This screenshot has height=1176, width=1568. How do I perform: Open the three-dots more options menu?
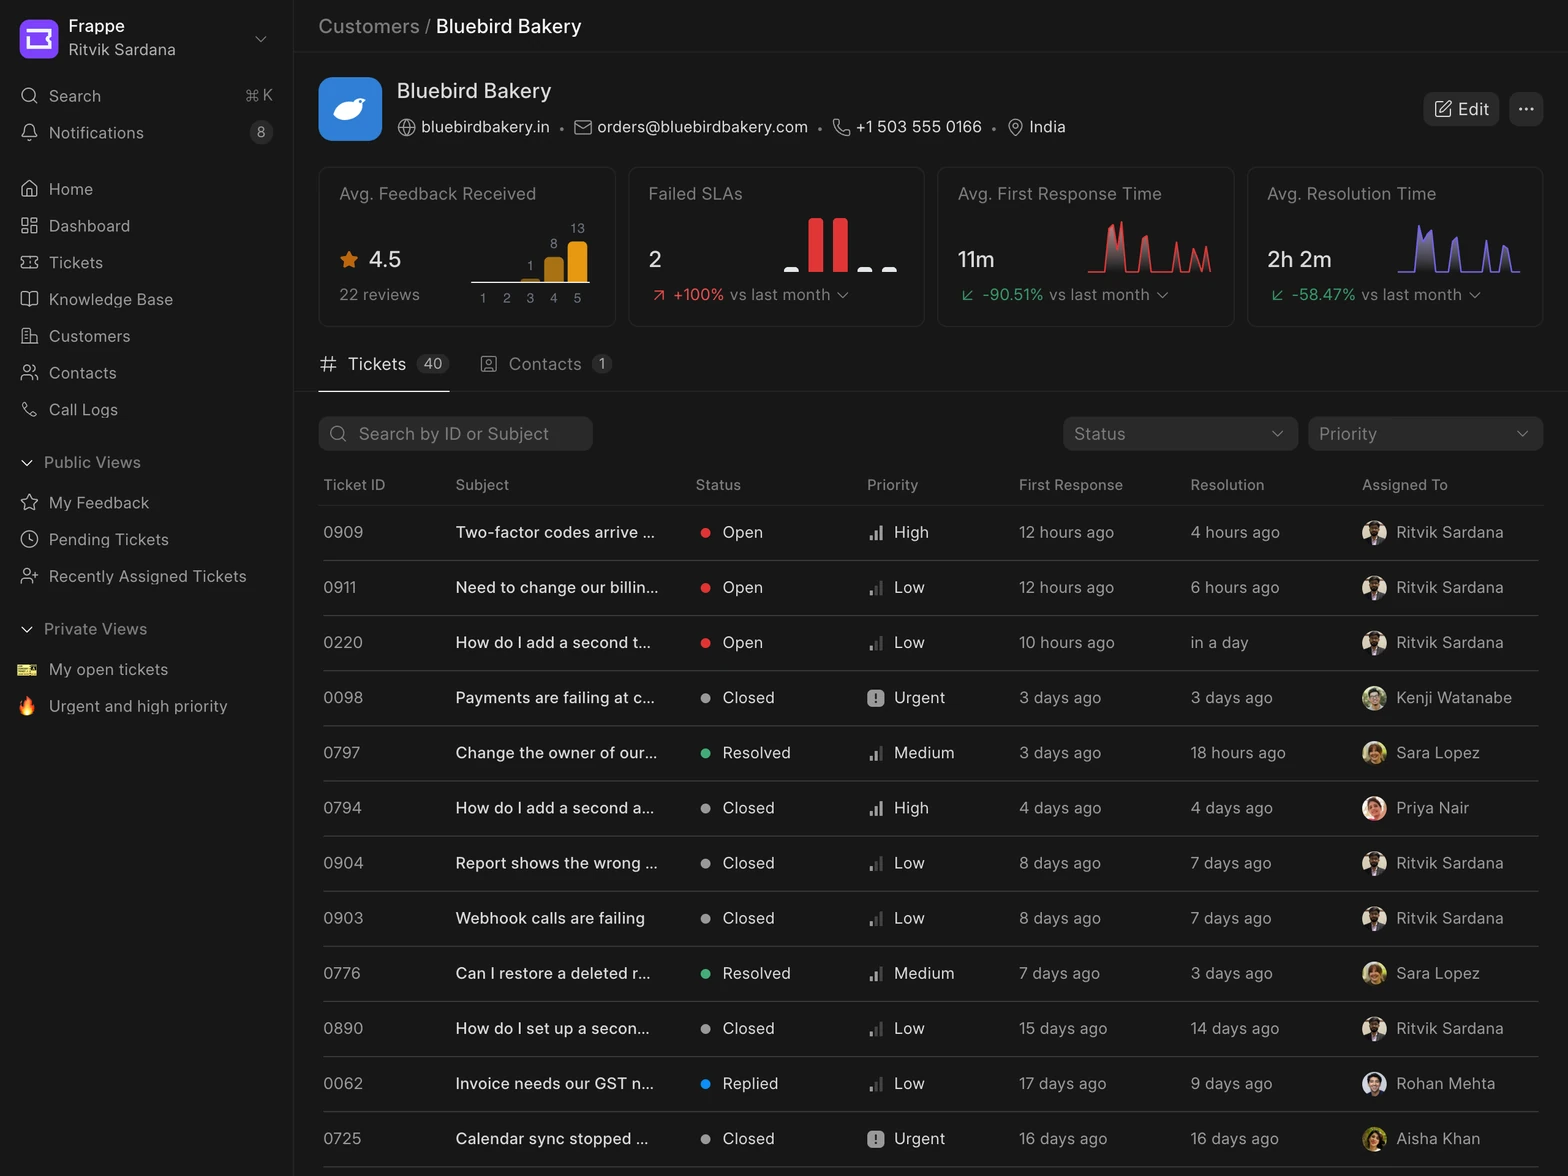[1526, 109]
